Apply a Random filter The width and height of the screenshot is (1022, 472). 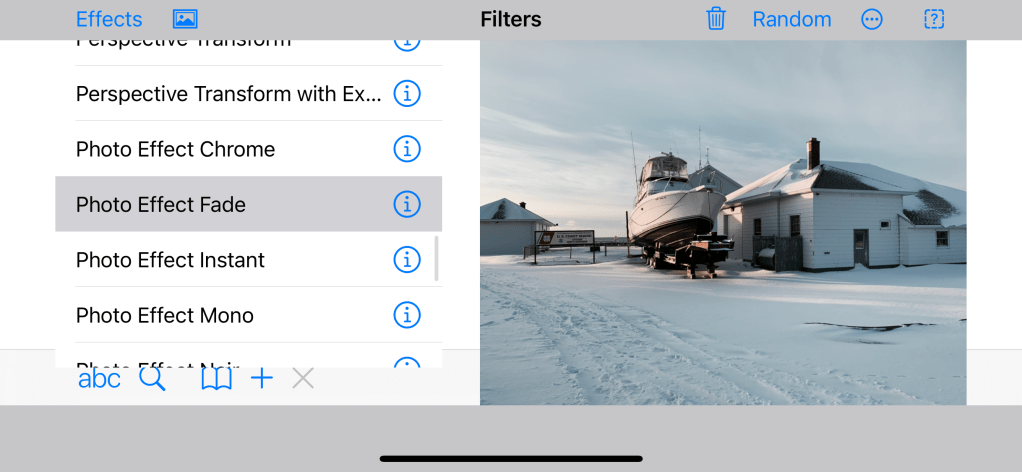[x=791, y=19]
